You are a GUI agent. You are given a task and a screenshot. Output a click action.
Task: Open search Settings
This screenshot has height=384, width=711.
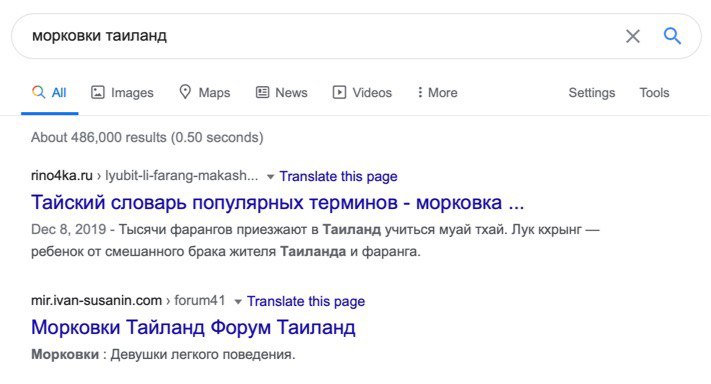pos(592,92)
